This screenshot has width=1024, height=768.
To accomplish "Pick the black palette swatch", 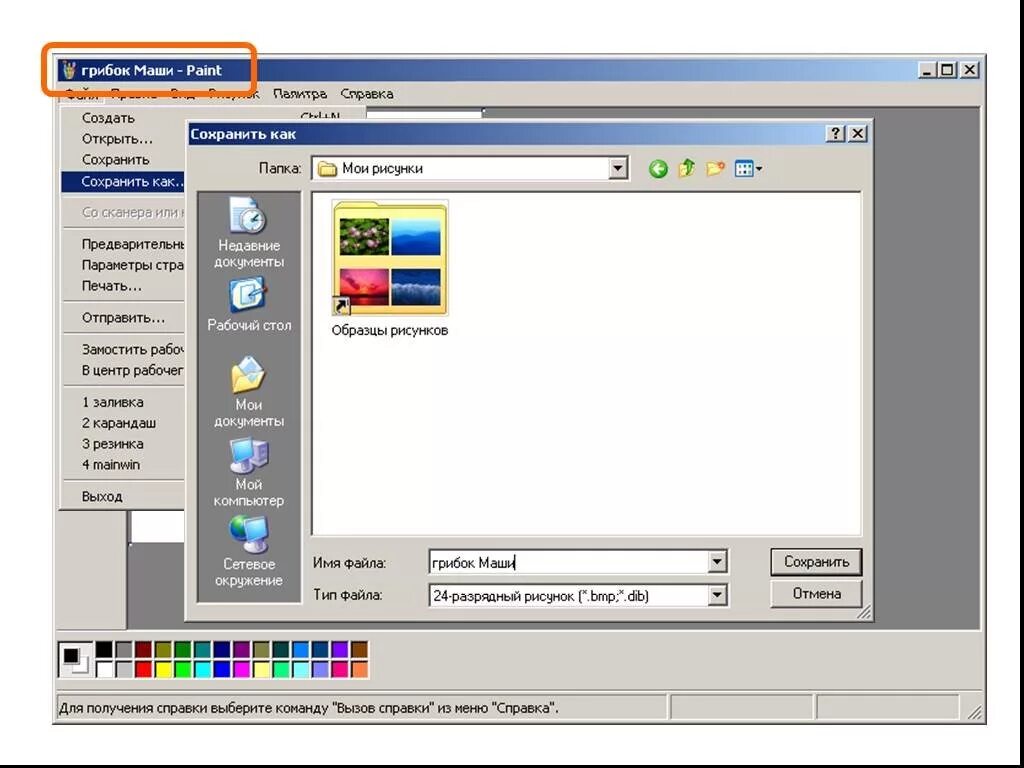I will coord(104,649).
